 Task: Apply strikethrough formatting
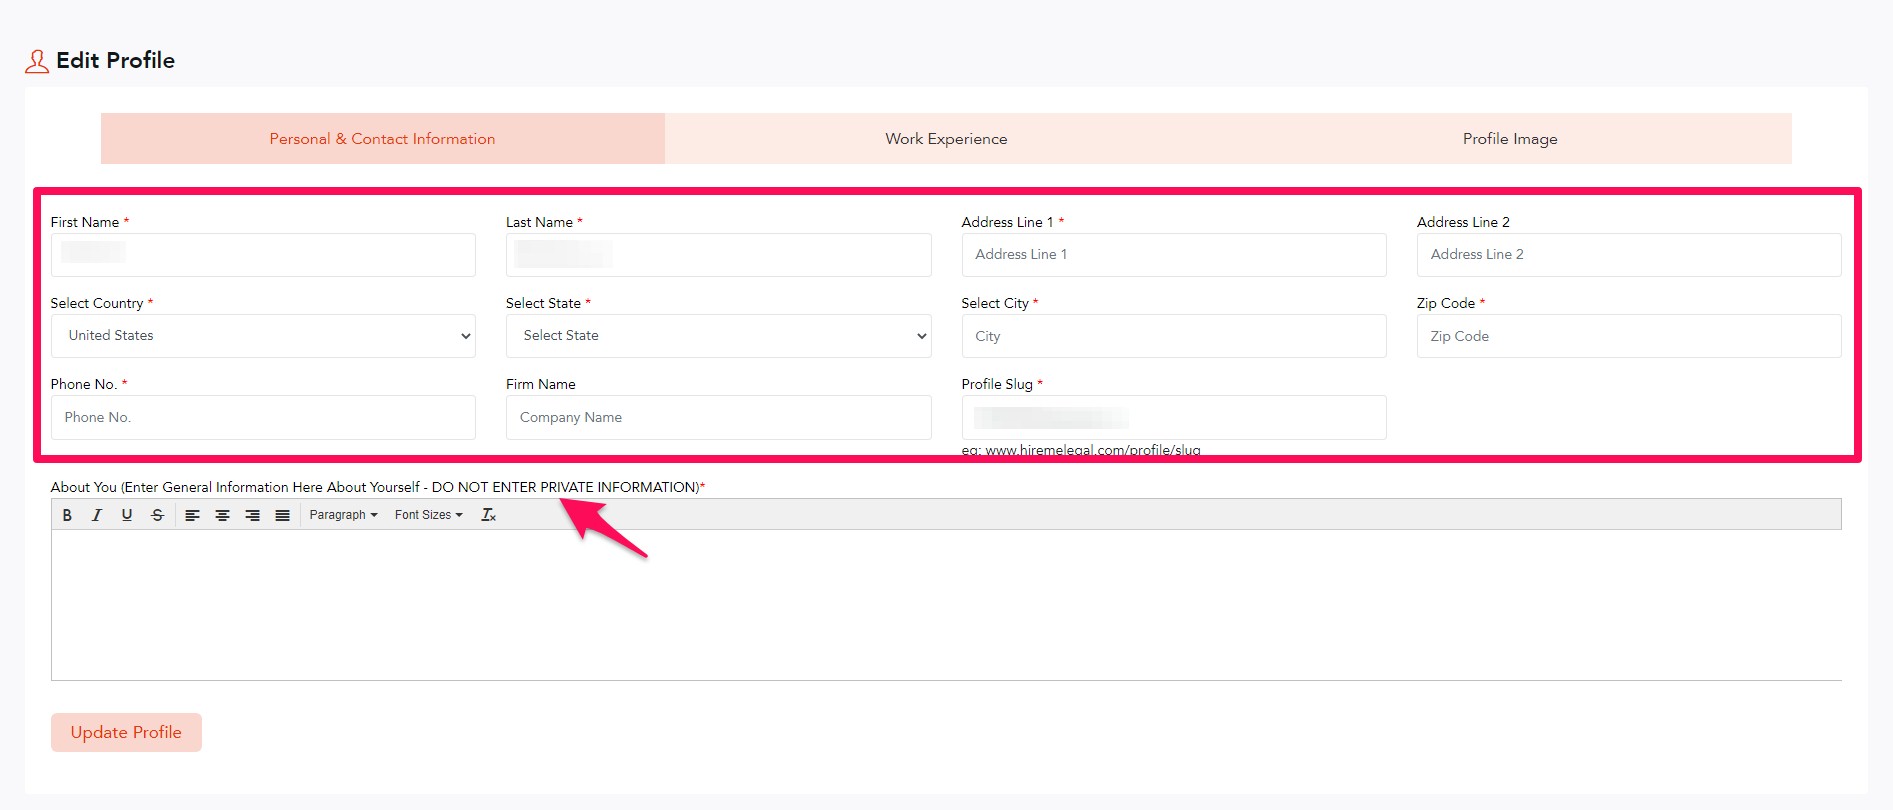157,515
